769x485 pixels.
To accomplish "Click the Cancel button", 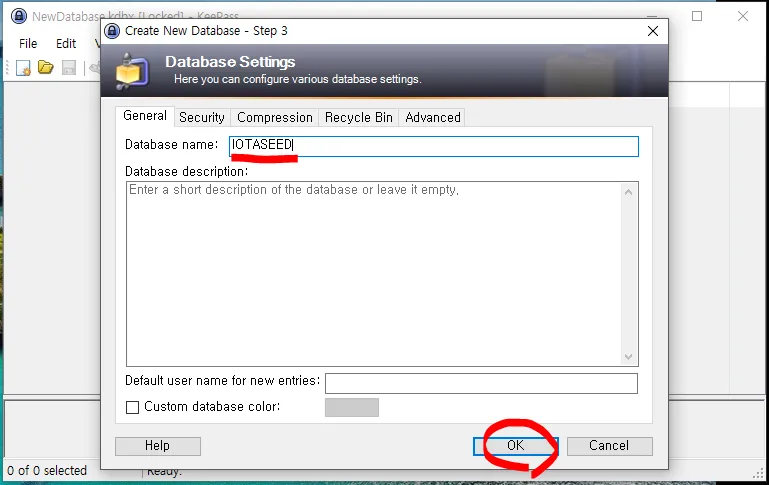I will [x=609, y=446].
